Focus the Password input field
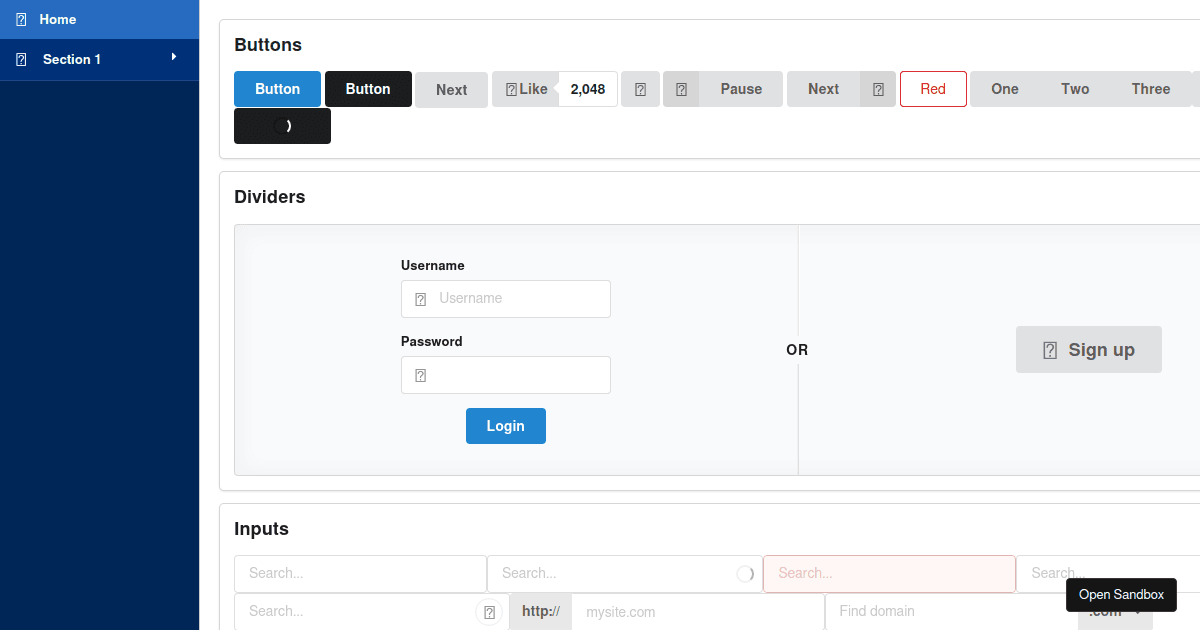Image resolution: width=1200 pixels, height=630 pixels. tap(506, 375)
